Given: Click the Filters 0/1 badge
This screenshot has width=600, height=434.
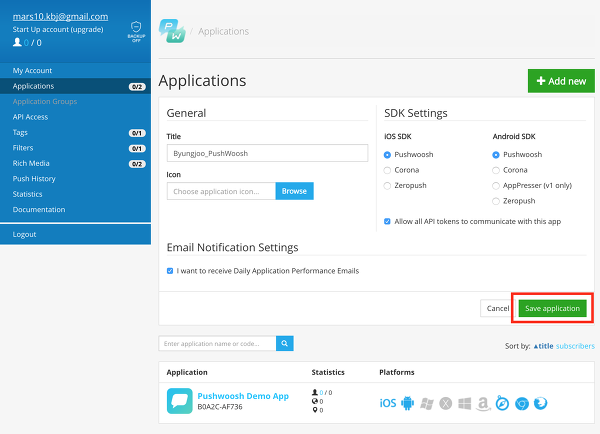Looking at the screenshot, I should [x=137, y=148].
